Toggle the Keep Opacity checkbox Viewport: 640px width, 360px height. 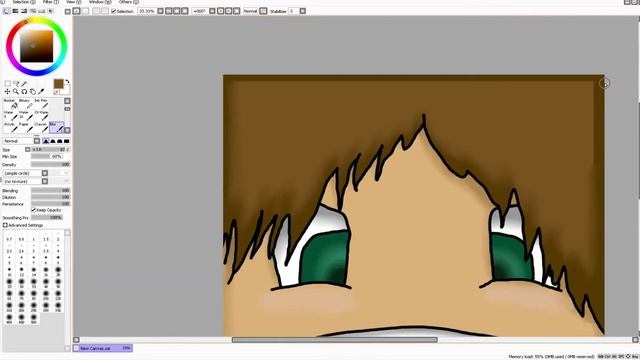coord(34,210)
